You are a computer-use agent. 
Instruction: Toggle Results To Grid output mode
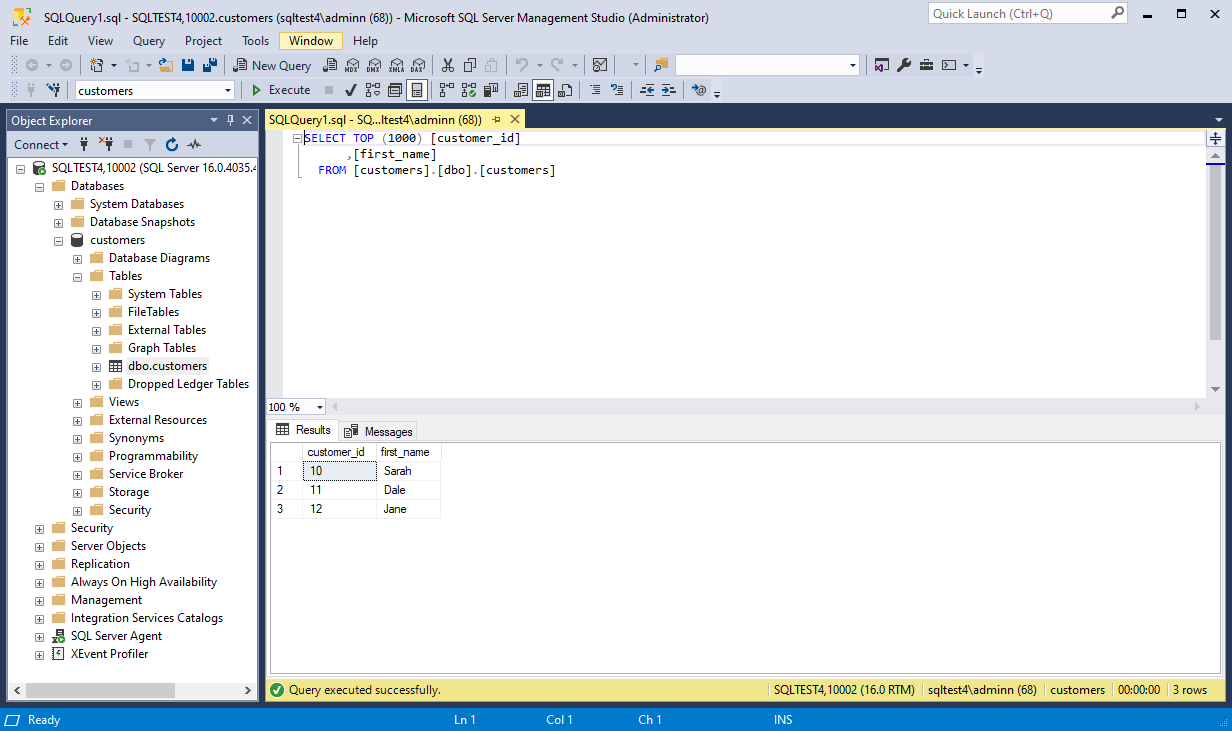[543, 90]
